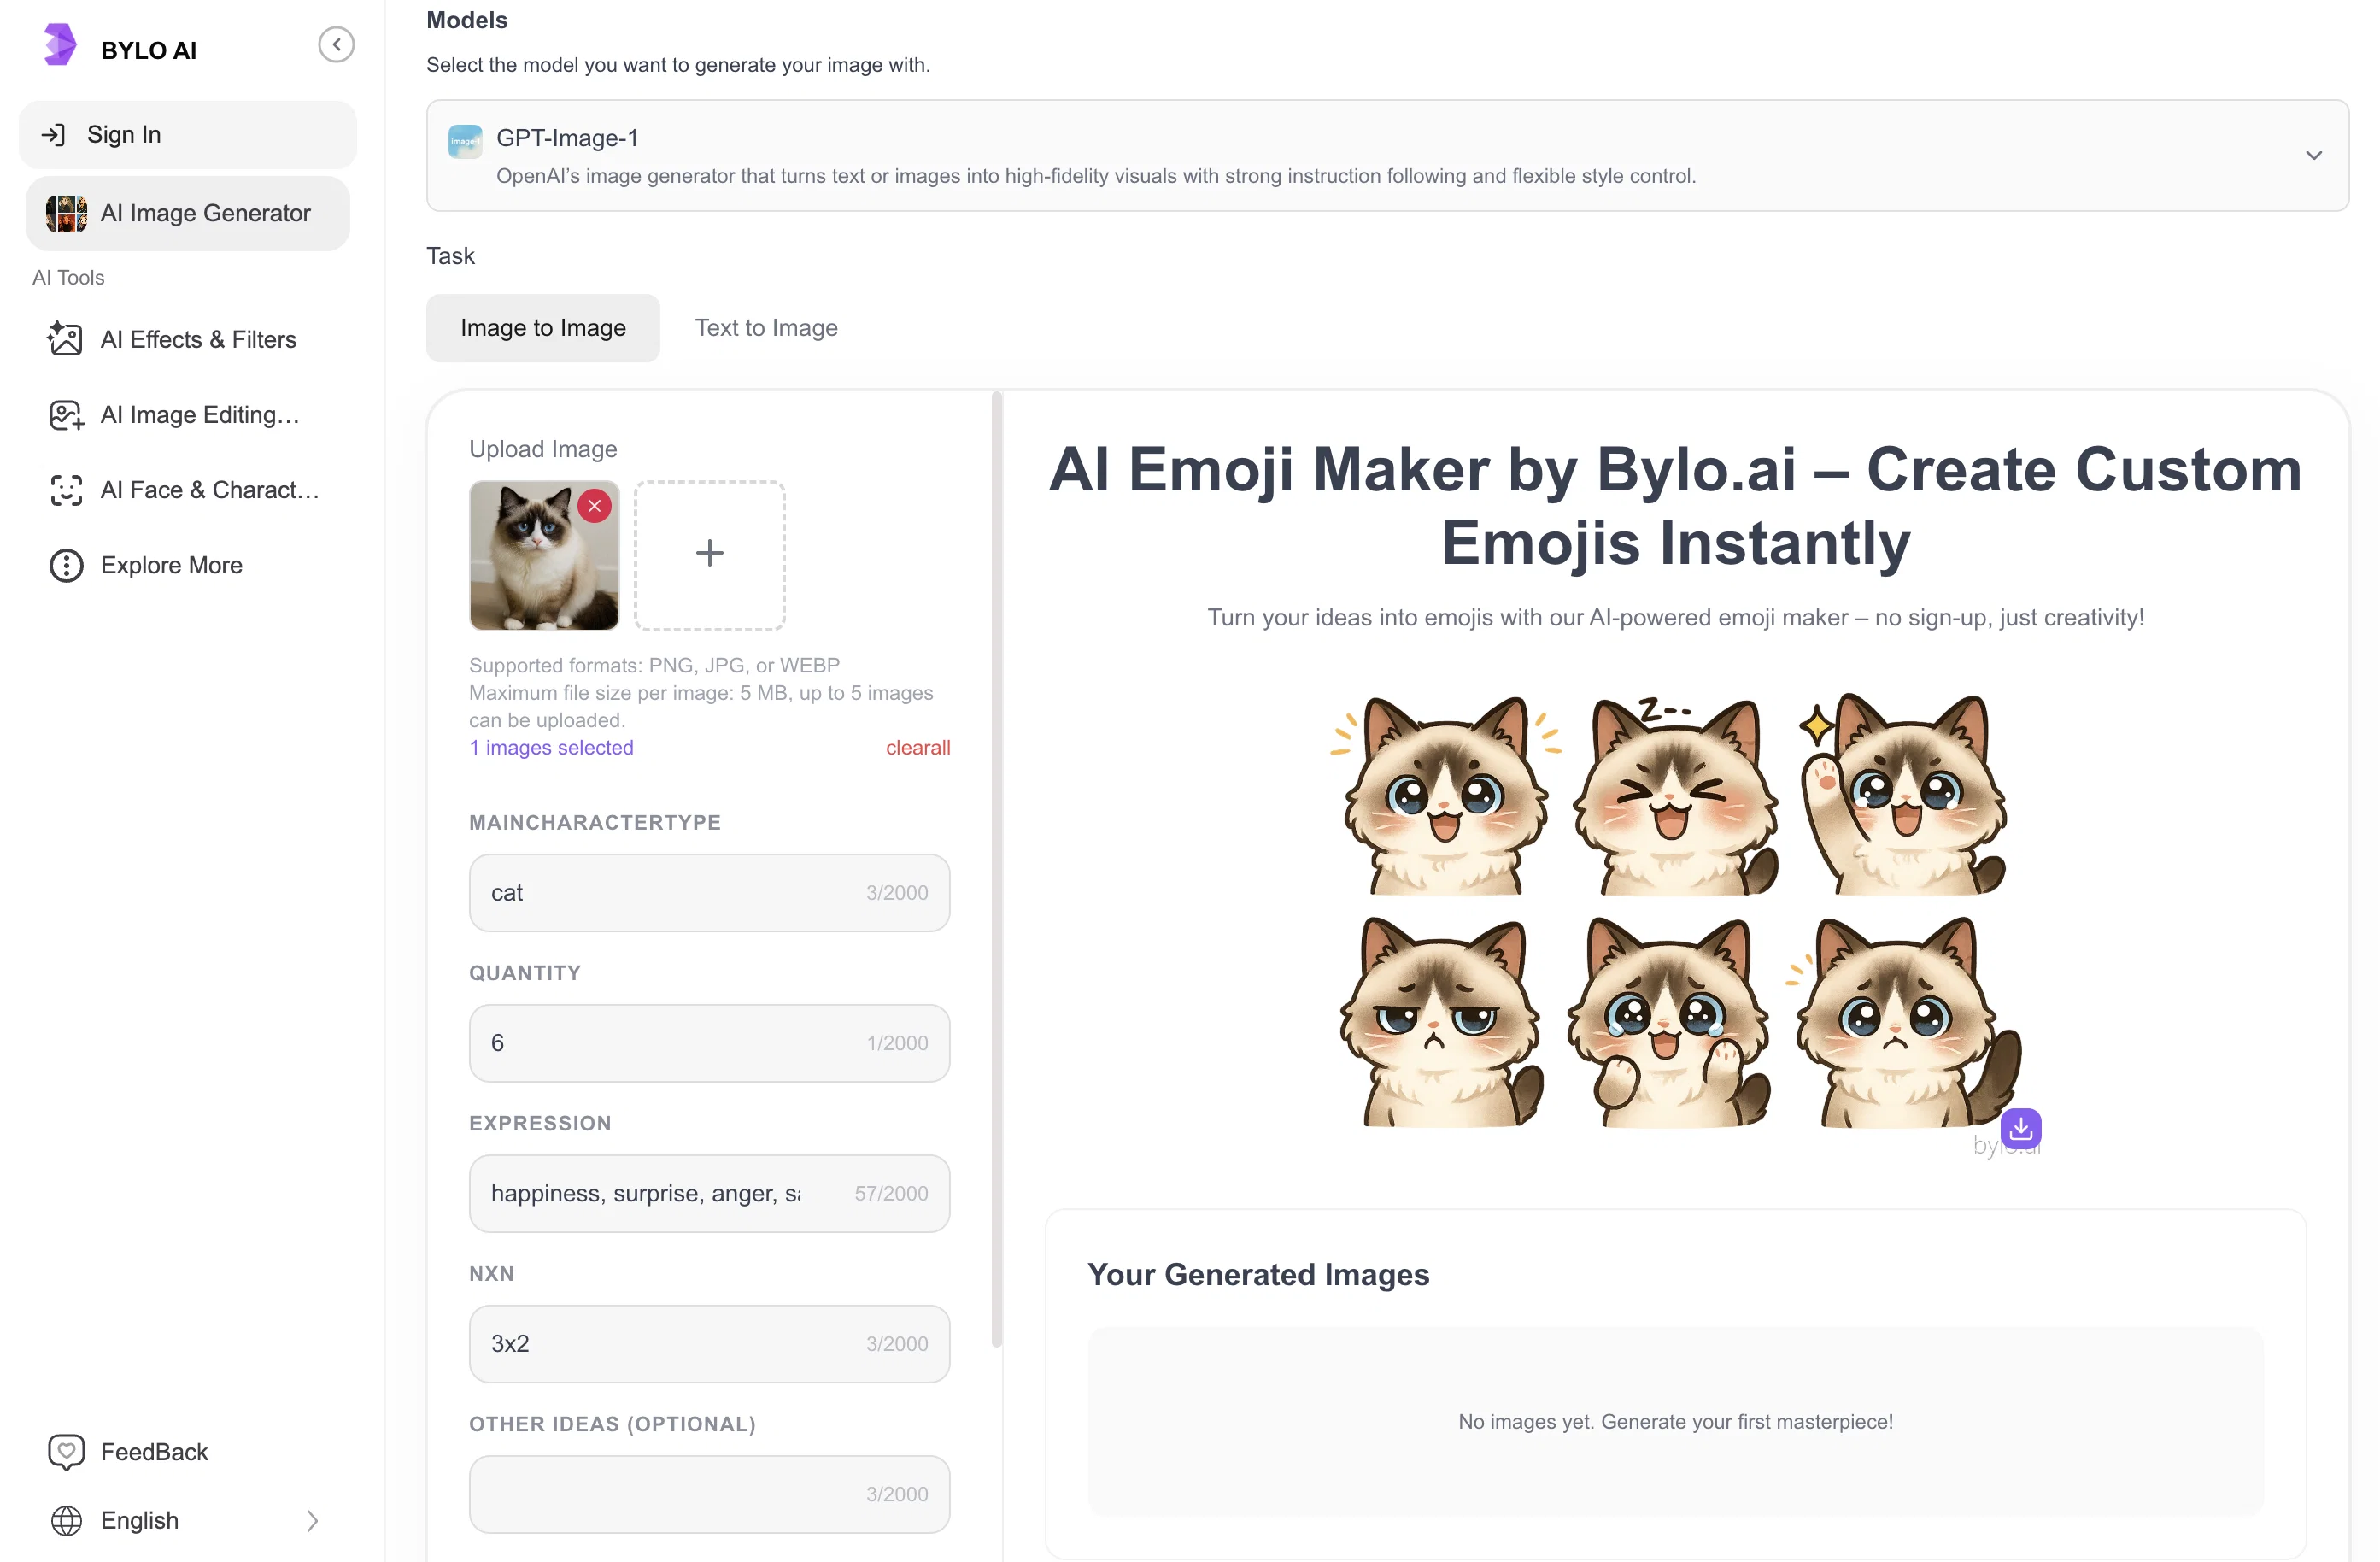This screenshot has height=1562, width=2380.
Task: Click the Sign In button
Action: [188, 134]
